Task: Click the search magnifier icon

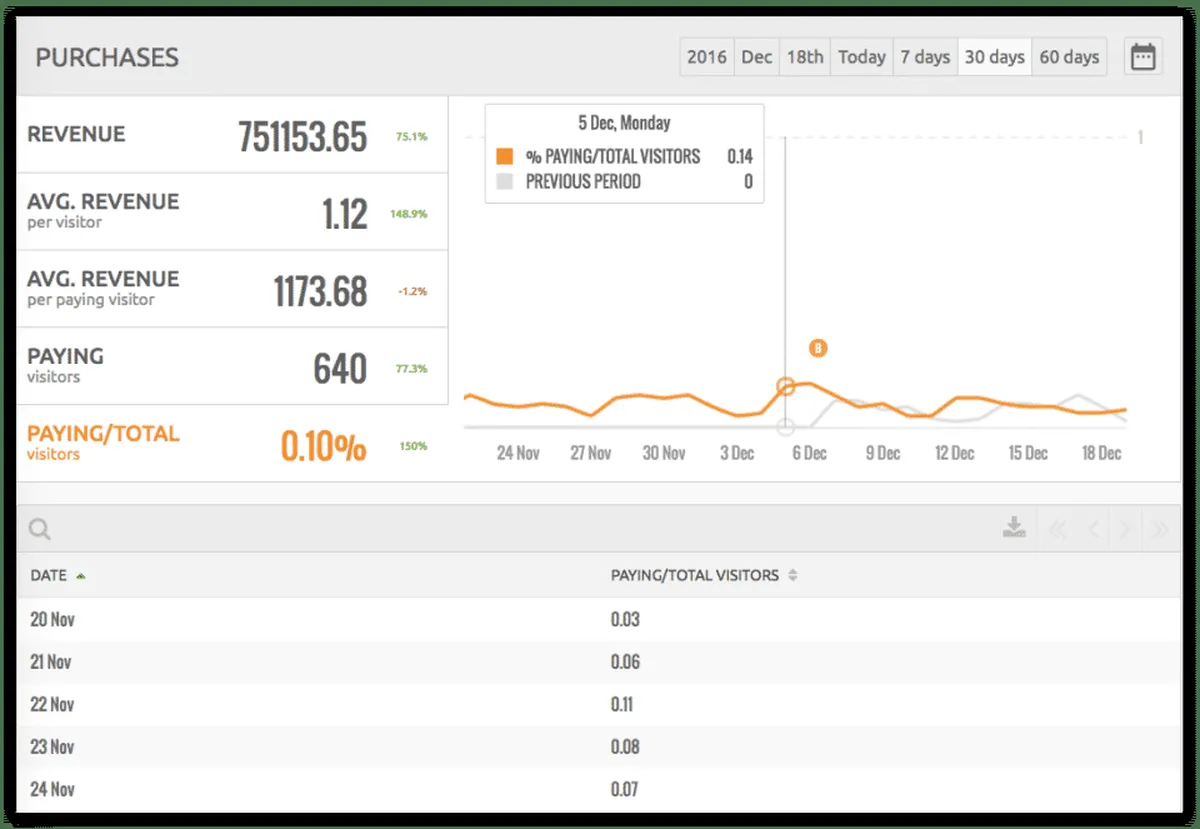Action: tap(40, 529)
